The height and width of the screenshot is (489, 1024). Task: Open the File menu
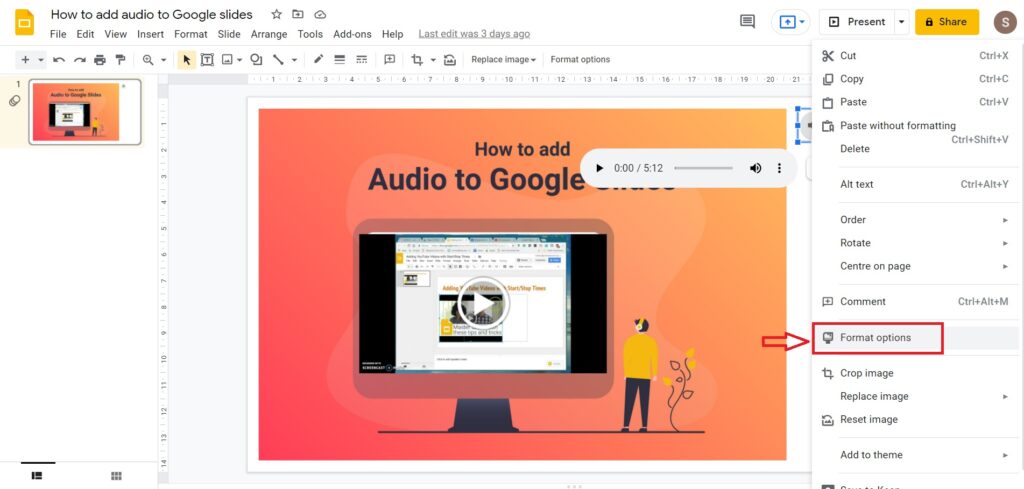tap(58, 34)
